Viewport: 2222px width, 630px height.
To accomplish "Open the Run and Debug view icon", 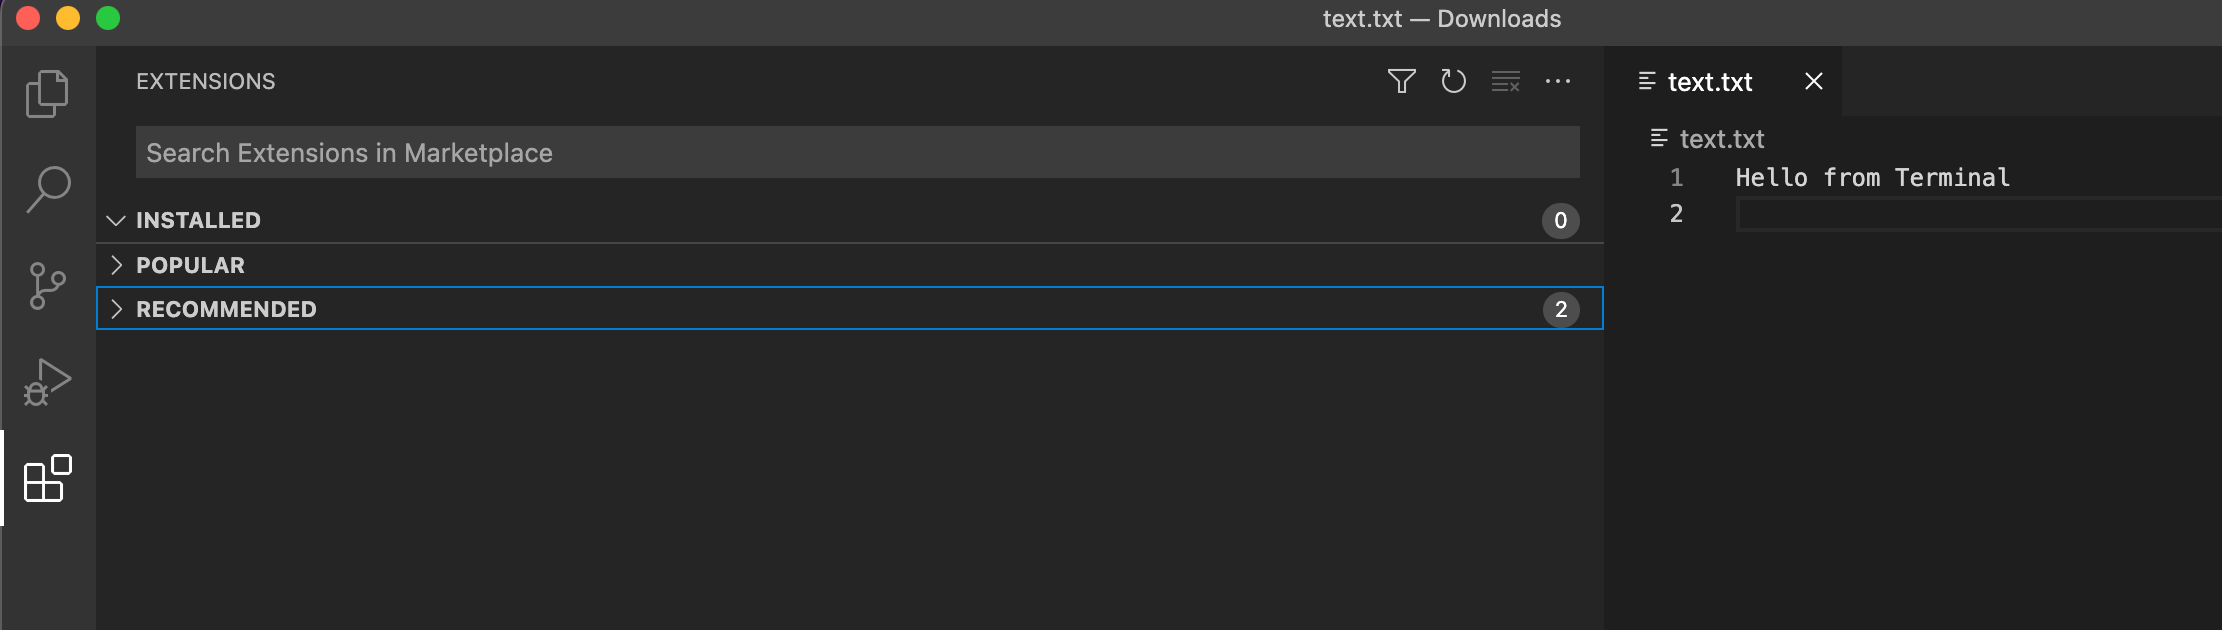I will click(x=47, y=382).
